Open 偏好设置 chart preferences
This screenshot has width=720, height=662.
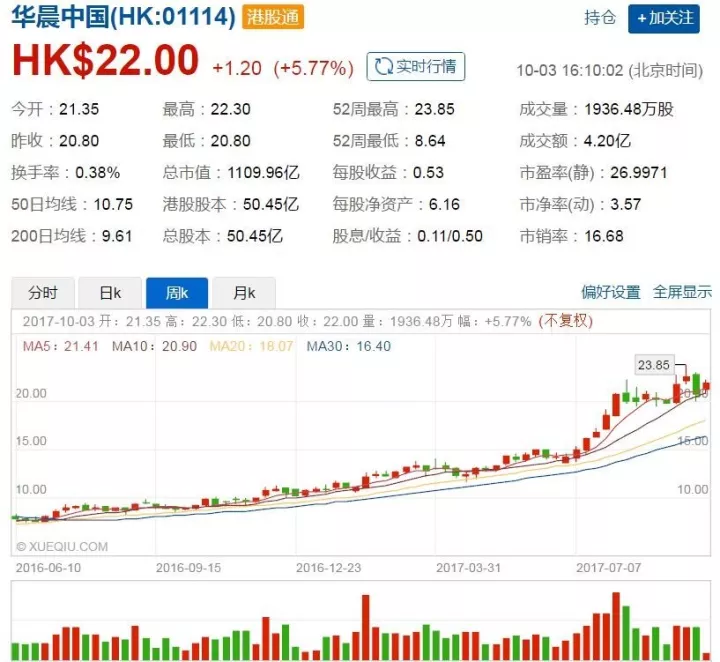(x=611, y=292)
